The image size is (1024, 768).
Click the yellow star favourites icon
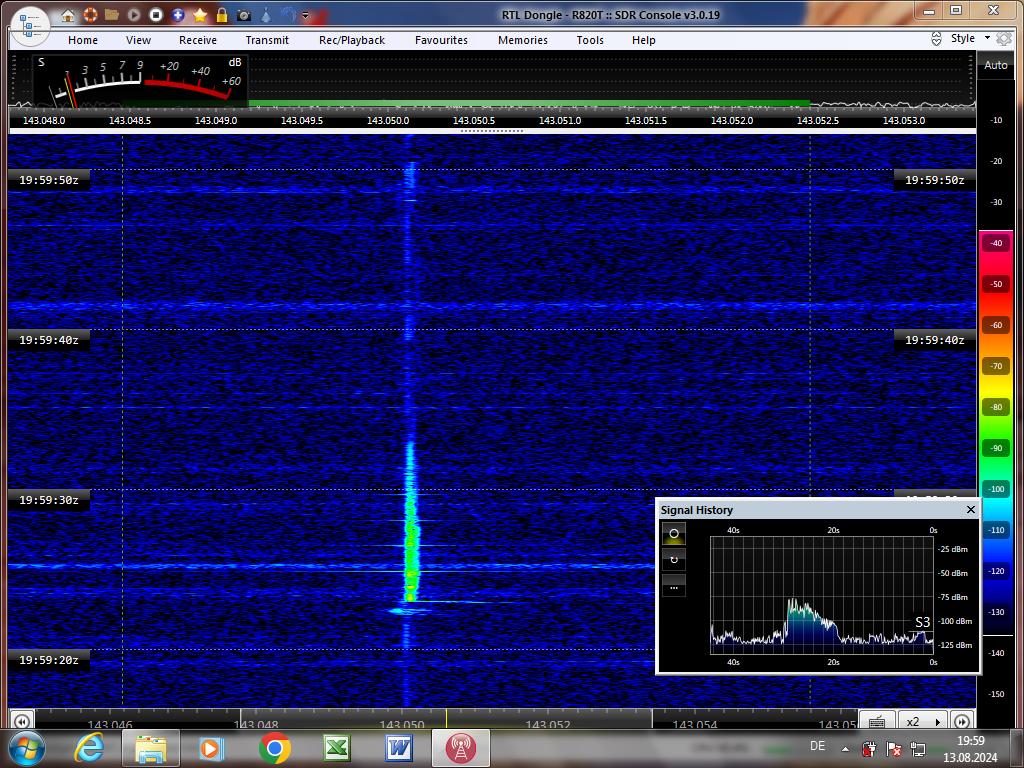(x=200, y=14)
